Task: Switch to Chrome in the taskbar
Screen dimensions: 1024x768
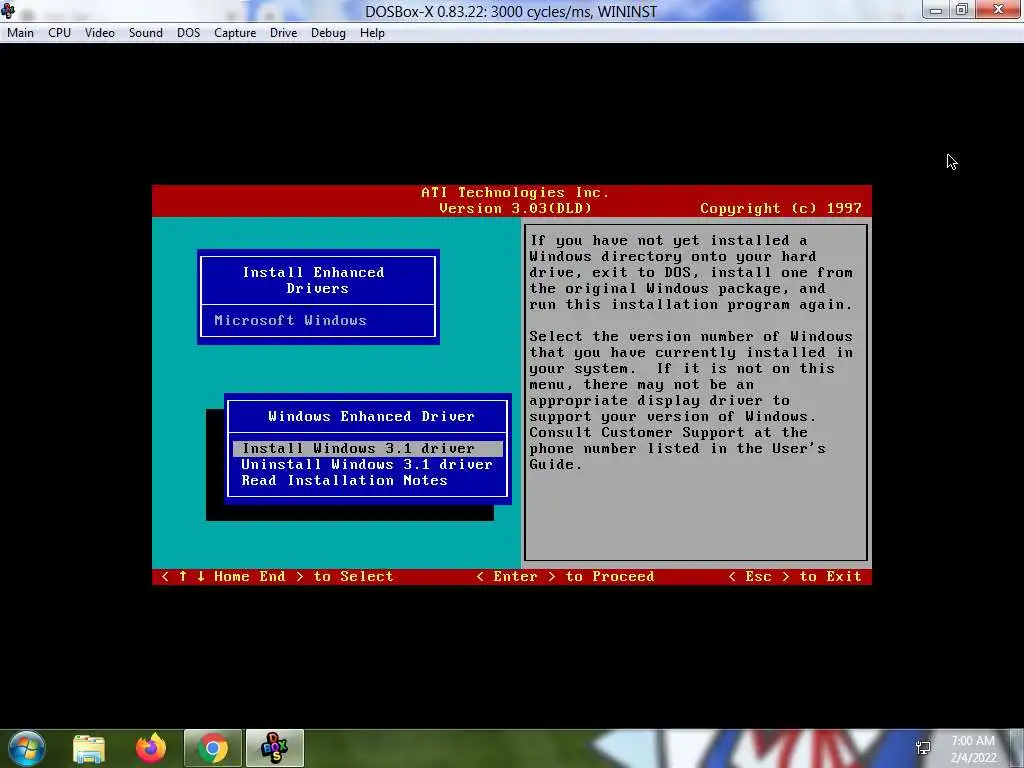Action: (x=213, y=748)
